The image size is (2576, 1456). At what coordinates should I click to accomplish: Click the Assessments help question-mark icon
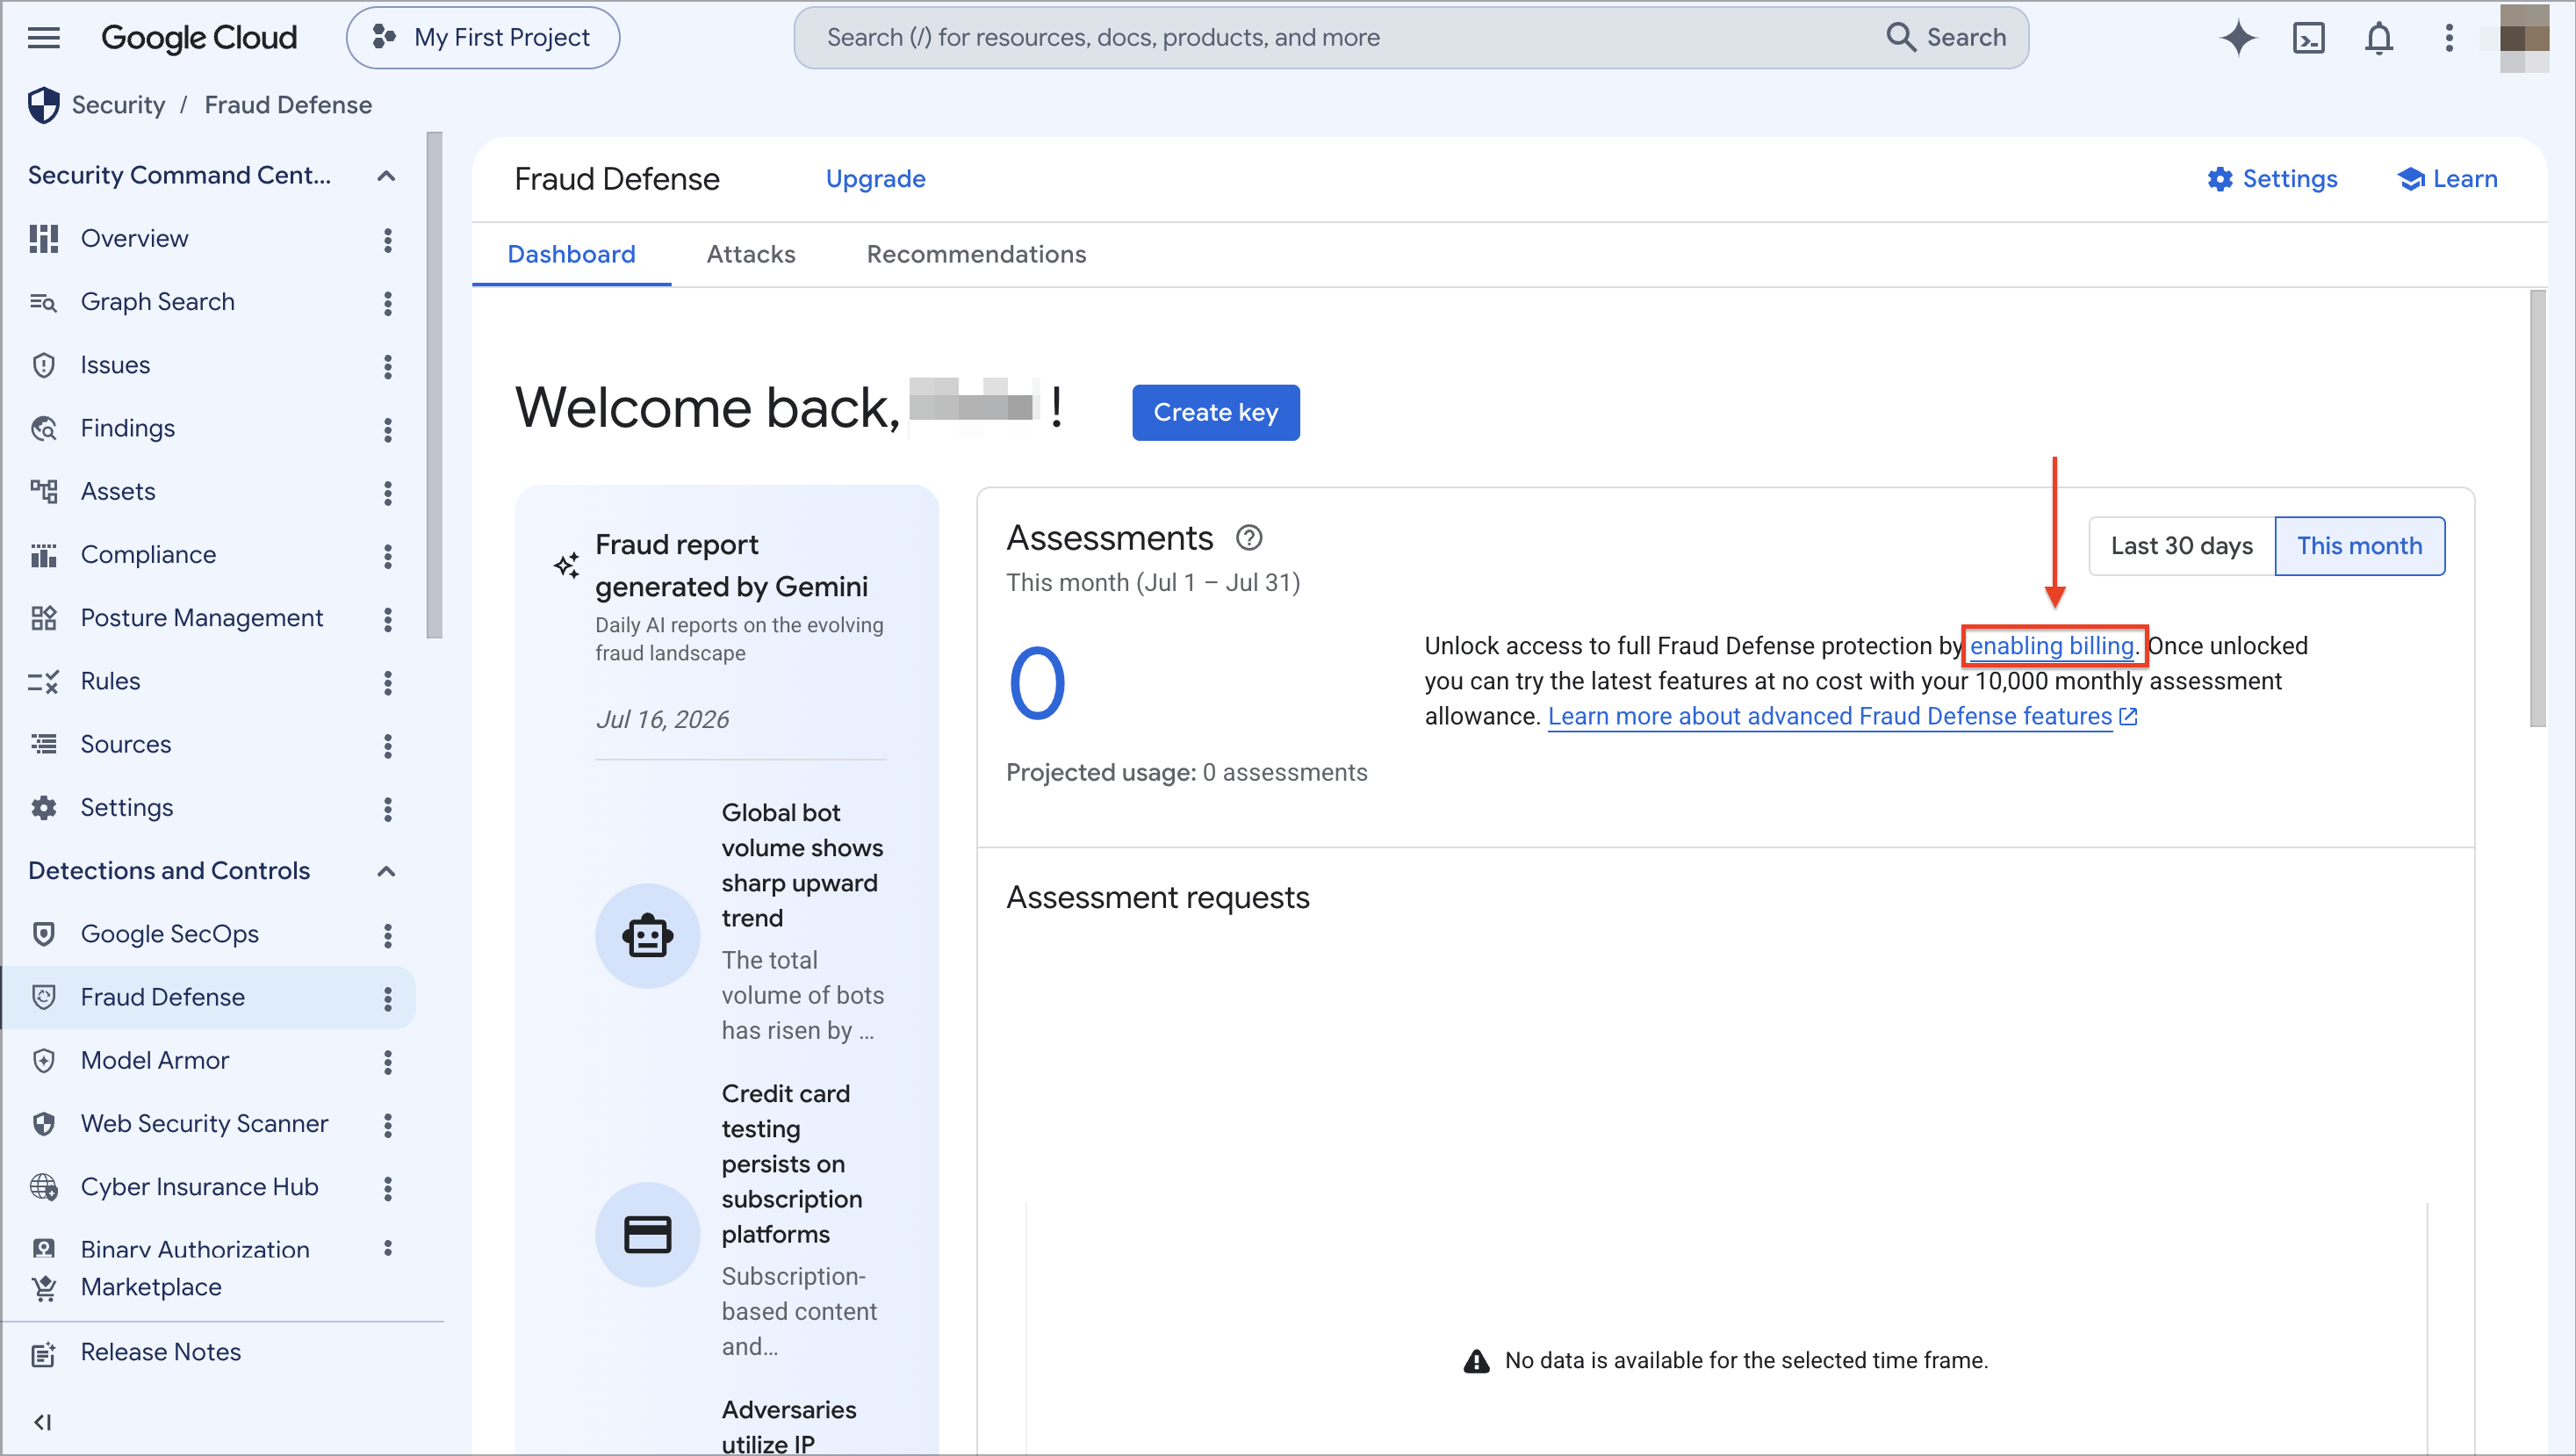[x=1249, y=538]
